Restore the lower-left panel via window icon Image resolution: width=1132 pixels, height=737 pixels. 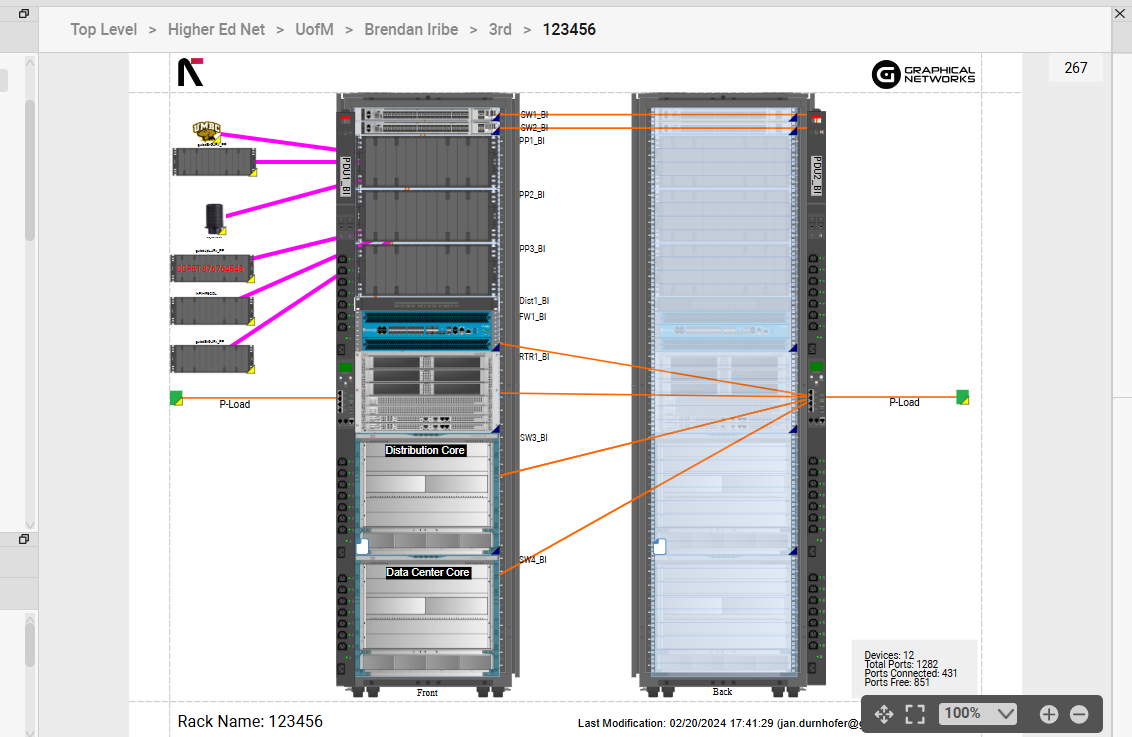click(x=23, y=539)
